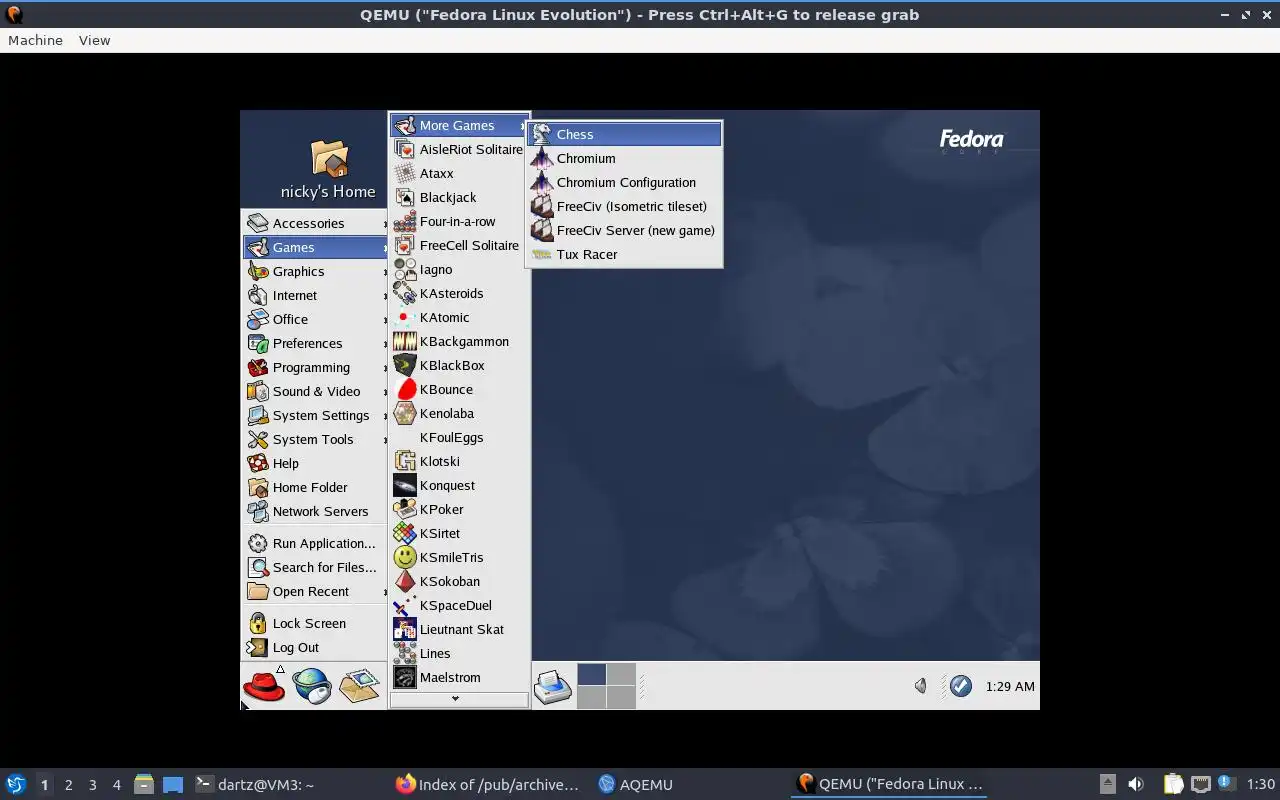This screenshot has height=800, width=1280.
Task: Click the Ataxx game icon
Action: 405,173
